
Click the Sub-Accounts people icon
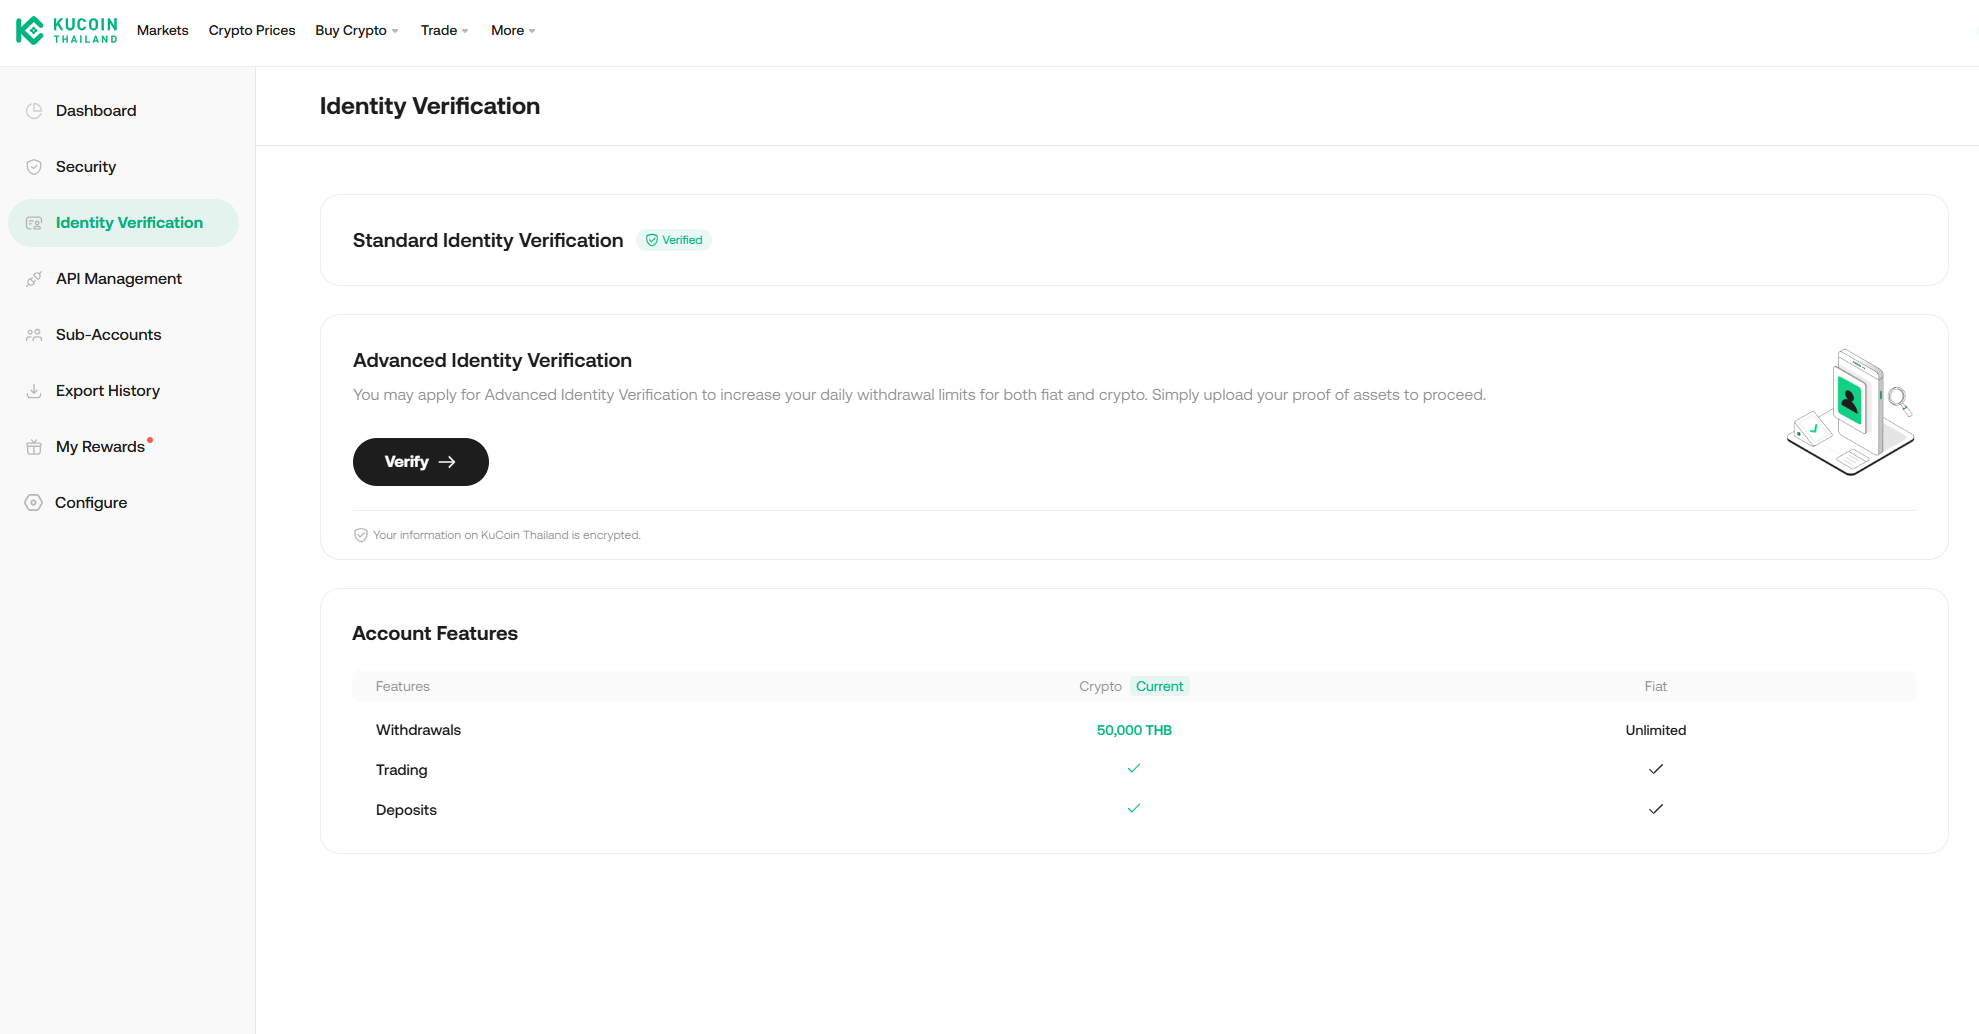34,335
